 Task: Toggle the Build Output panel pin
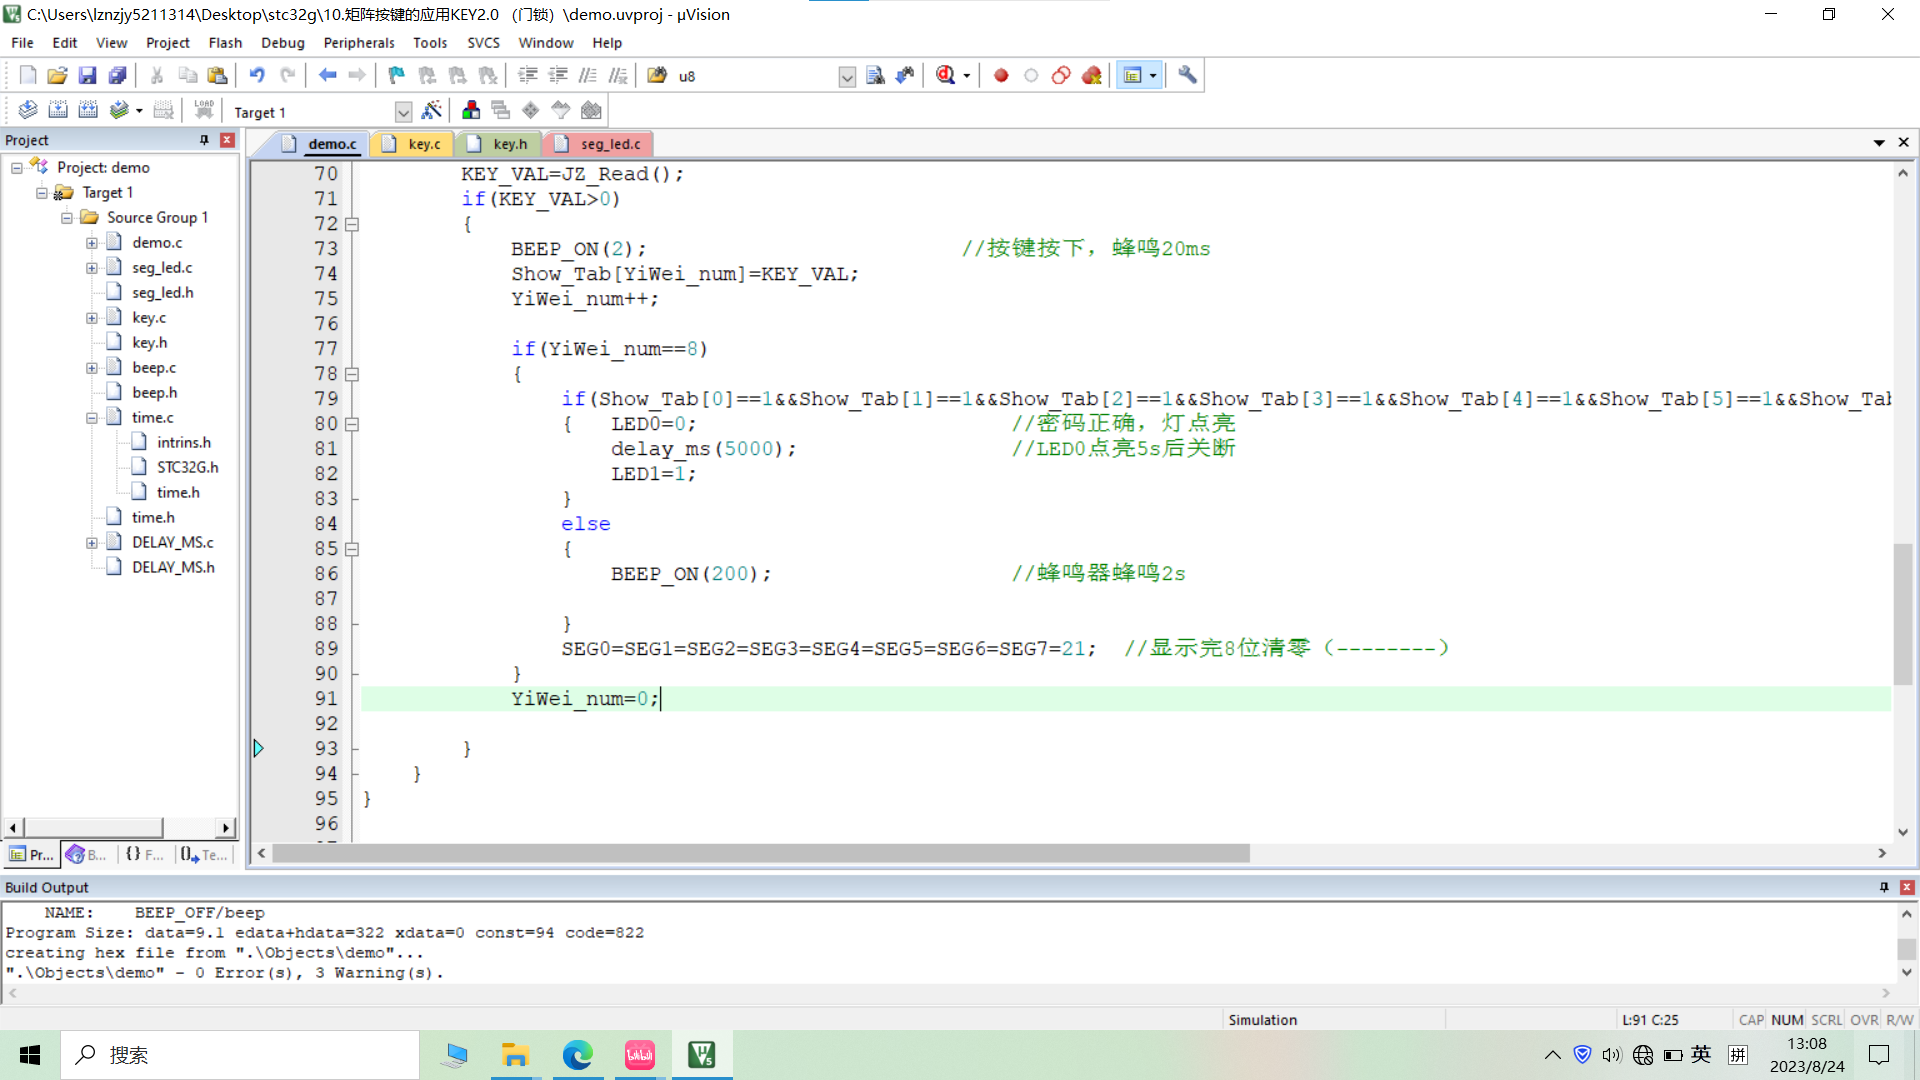1884,887
